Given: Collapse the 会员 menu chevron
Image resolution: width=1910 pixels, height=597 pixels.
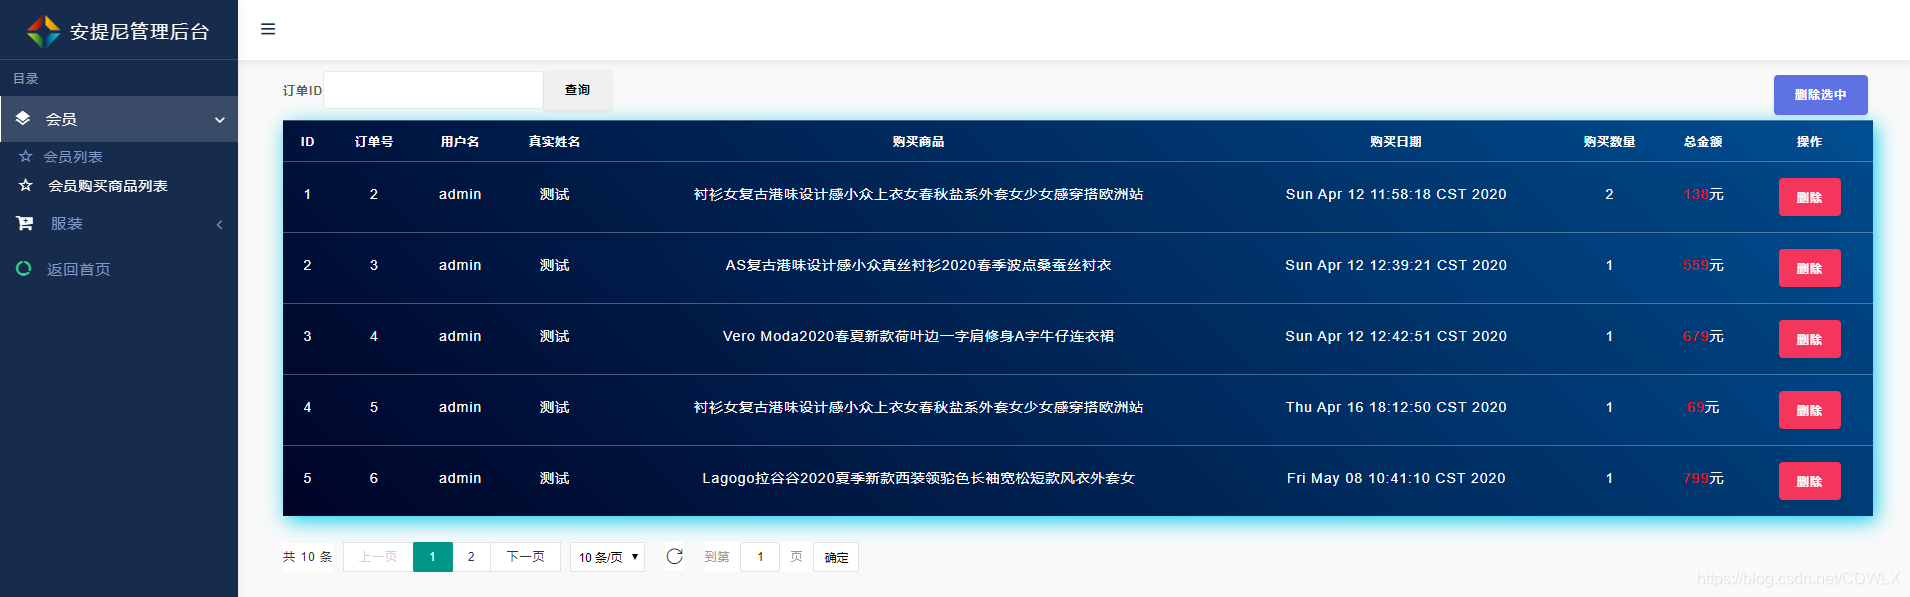Looking at the screenshot, I should tap(220, 120).
